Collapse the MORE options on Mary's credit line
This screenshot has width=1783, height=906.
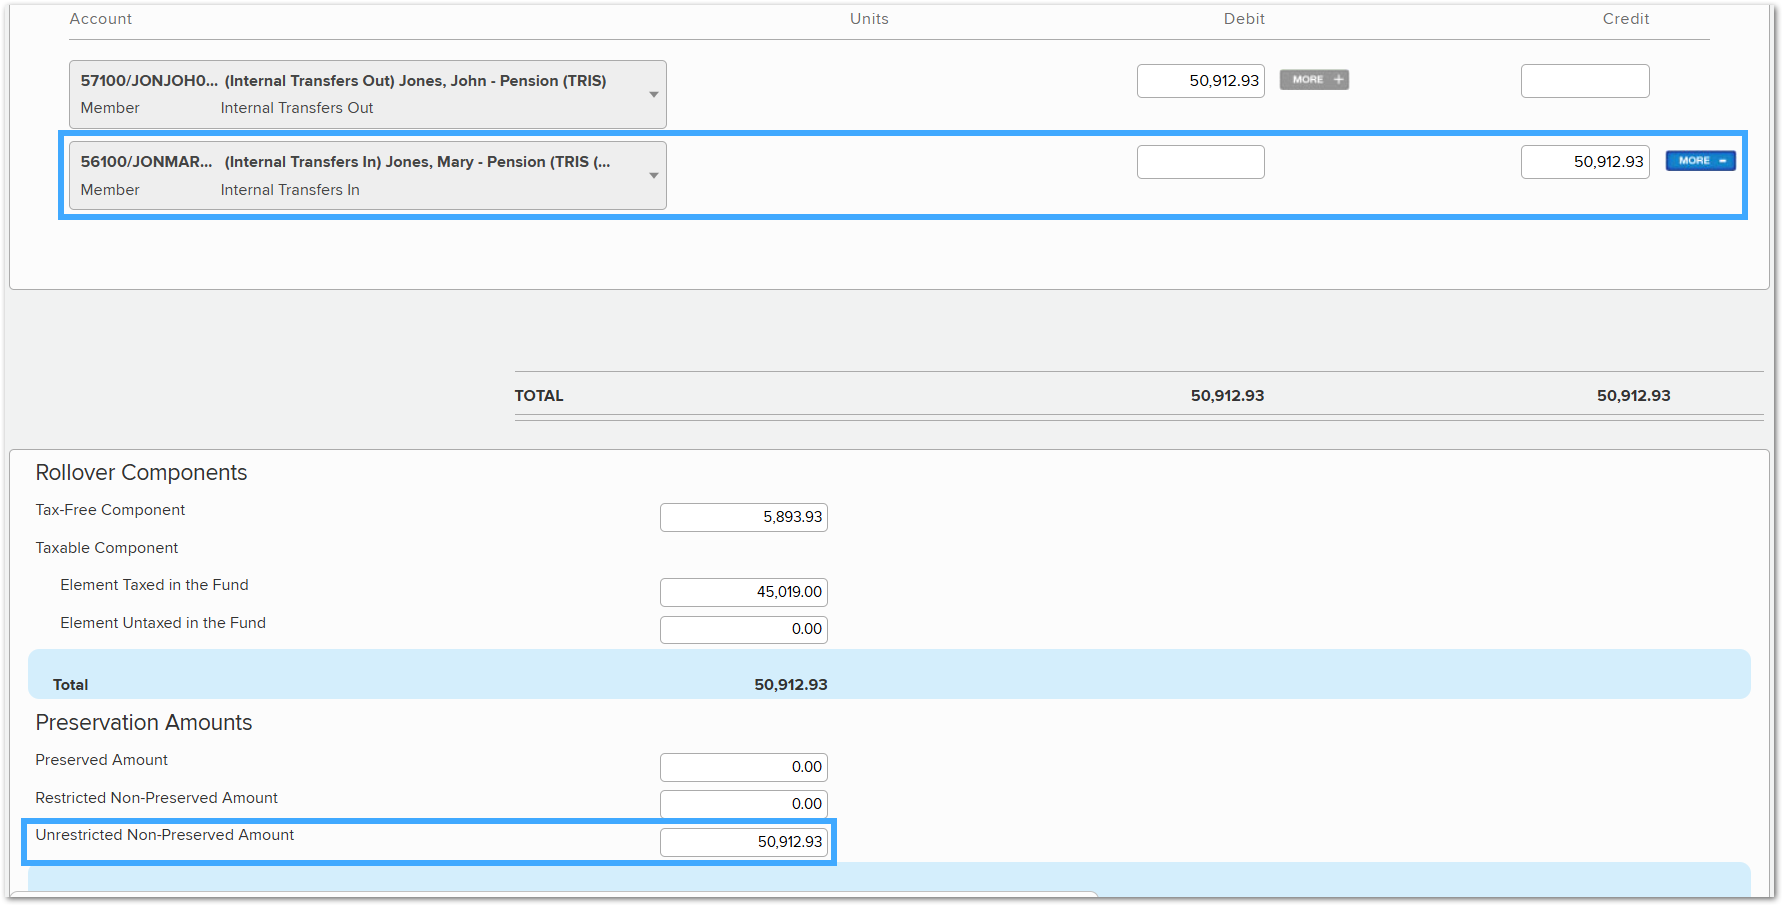1699,160
